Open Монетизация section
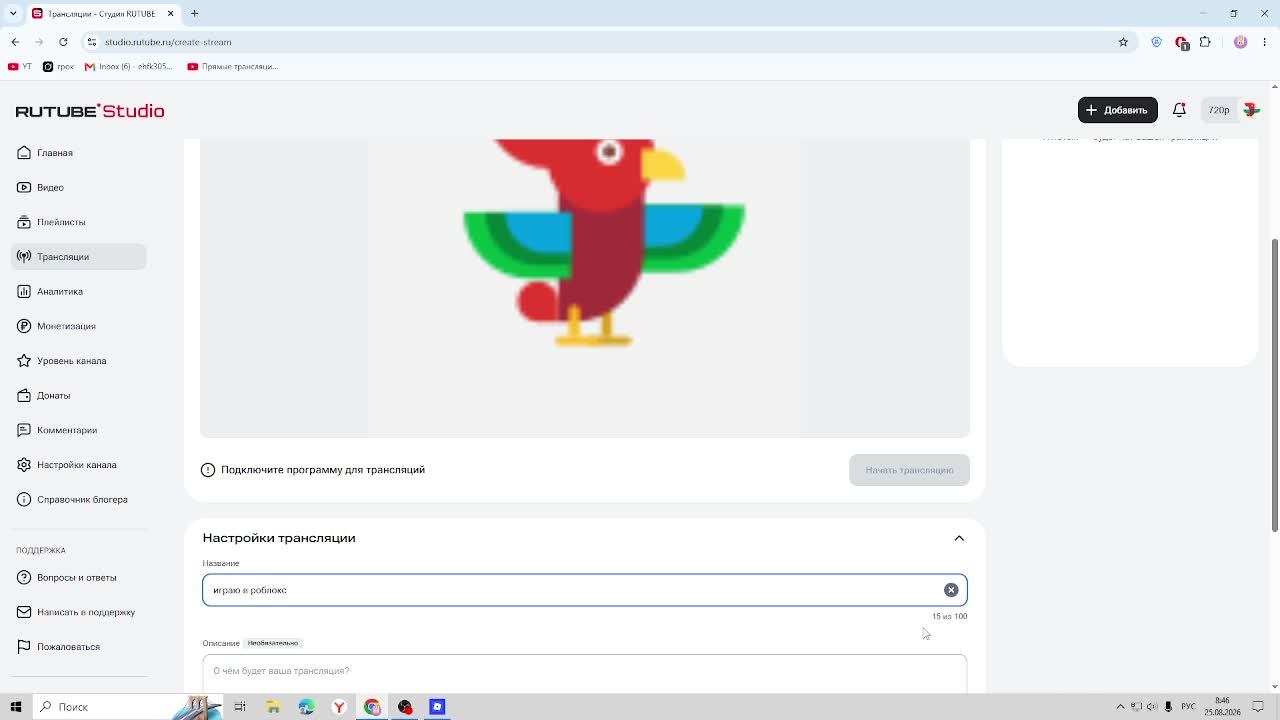 click(66, 326)
